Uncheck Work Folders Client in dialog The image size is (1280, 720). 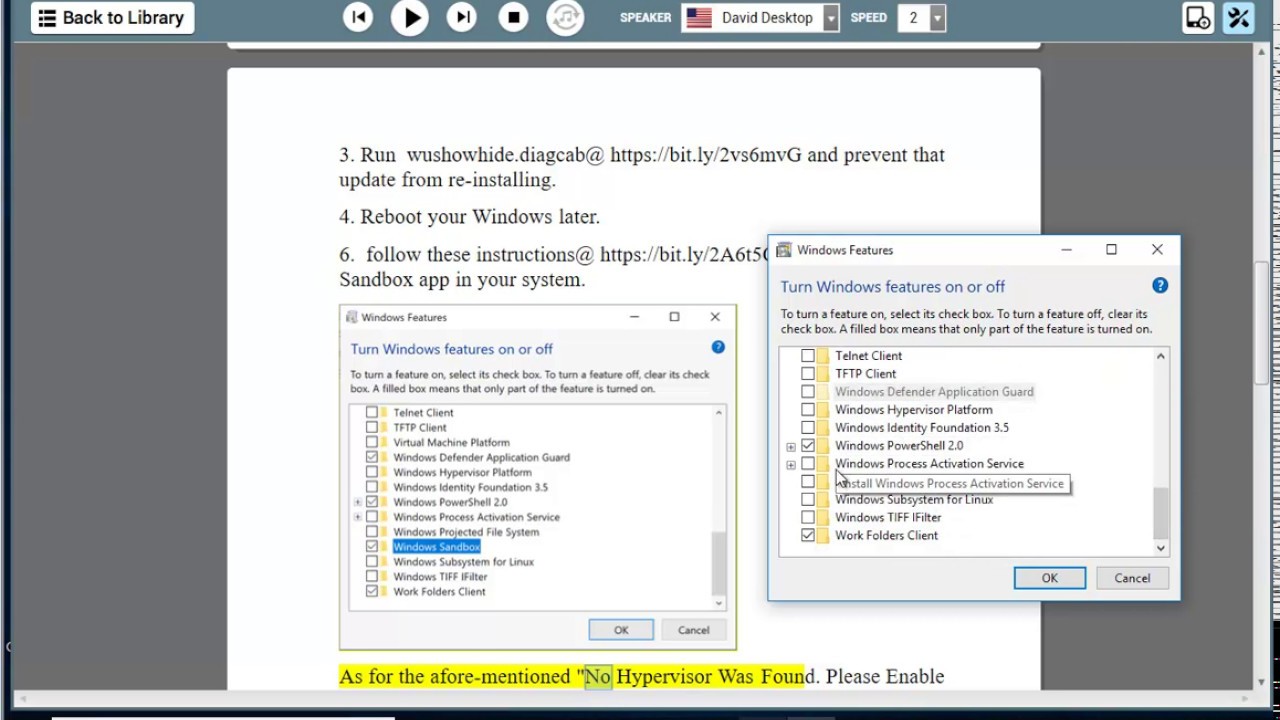pyautogui.click(x=808, y=536)
